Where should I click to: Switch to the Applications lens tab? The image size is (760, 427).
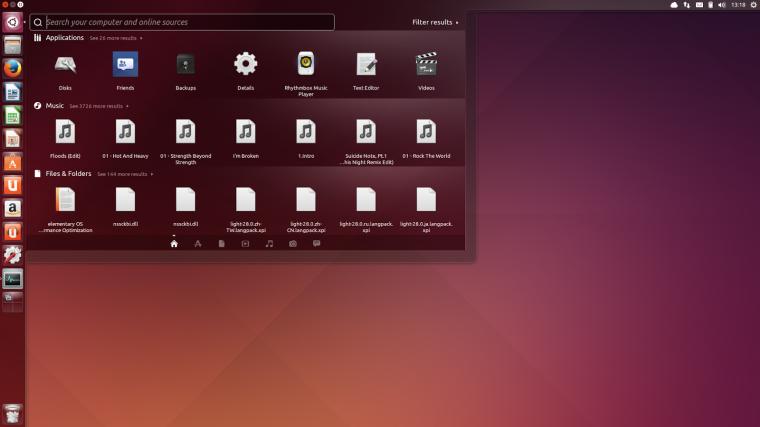coord(198,244)
